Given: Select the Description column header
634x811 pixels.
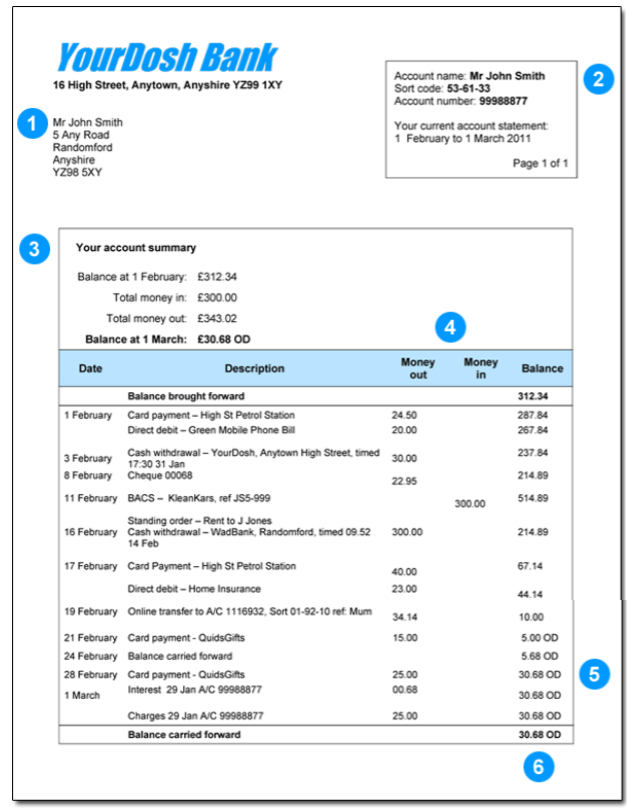Looking at the screenshot, I should (254, 368).
